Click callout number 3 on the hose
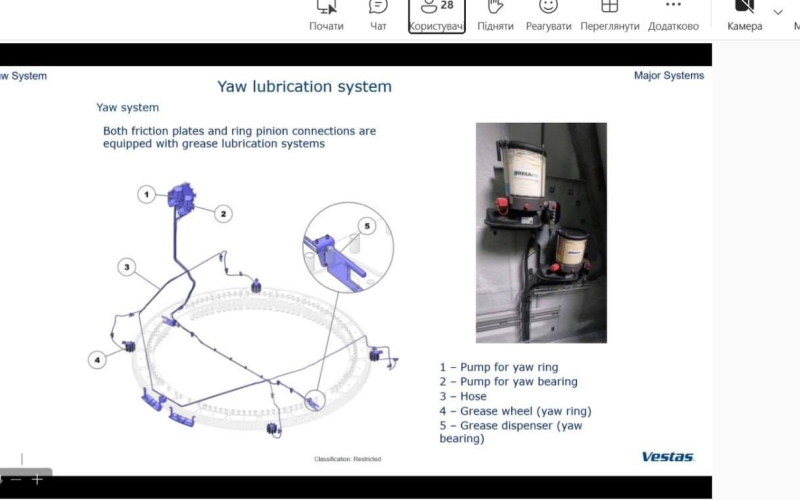Image resolution: width=800 pixels, height=500 pixels. tap(127, 267)
